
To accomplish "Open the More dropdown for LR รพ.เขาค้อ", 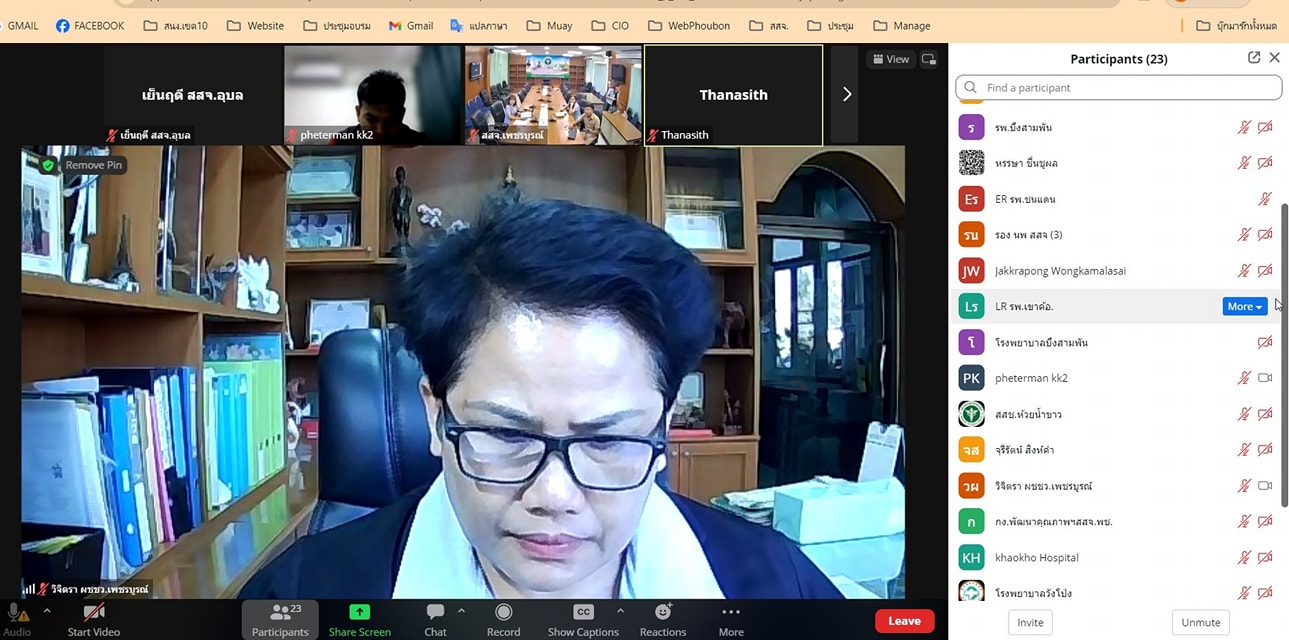I will (1245, 306).
